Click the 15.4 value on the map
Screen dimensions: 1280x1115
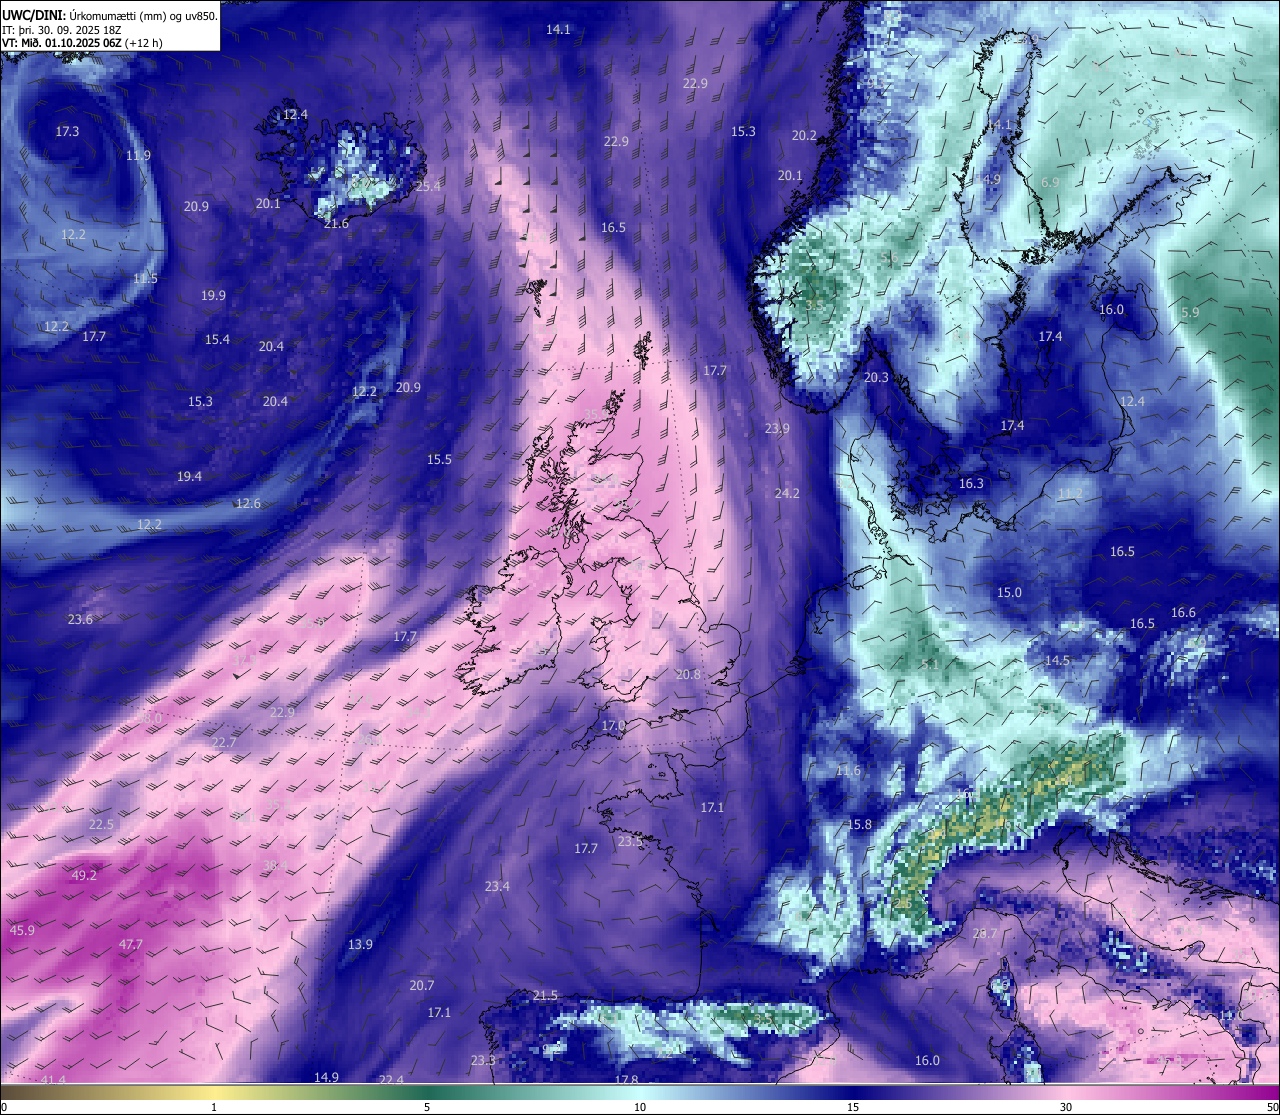click(x=217, y=339)
